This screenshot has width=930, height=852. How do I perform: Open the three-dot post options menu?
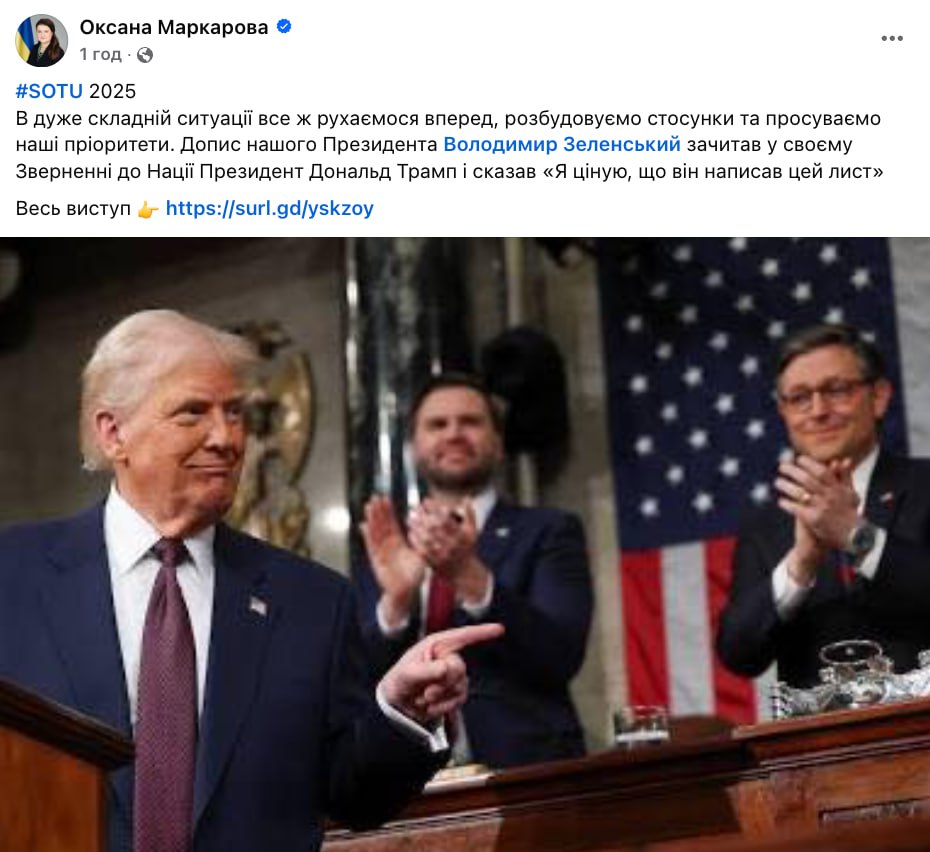(891, 39)
